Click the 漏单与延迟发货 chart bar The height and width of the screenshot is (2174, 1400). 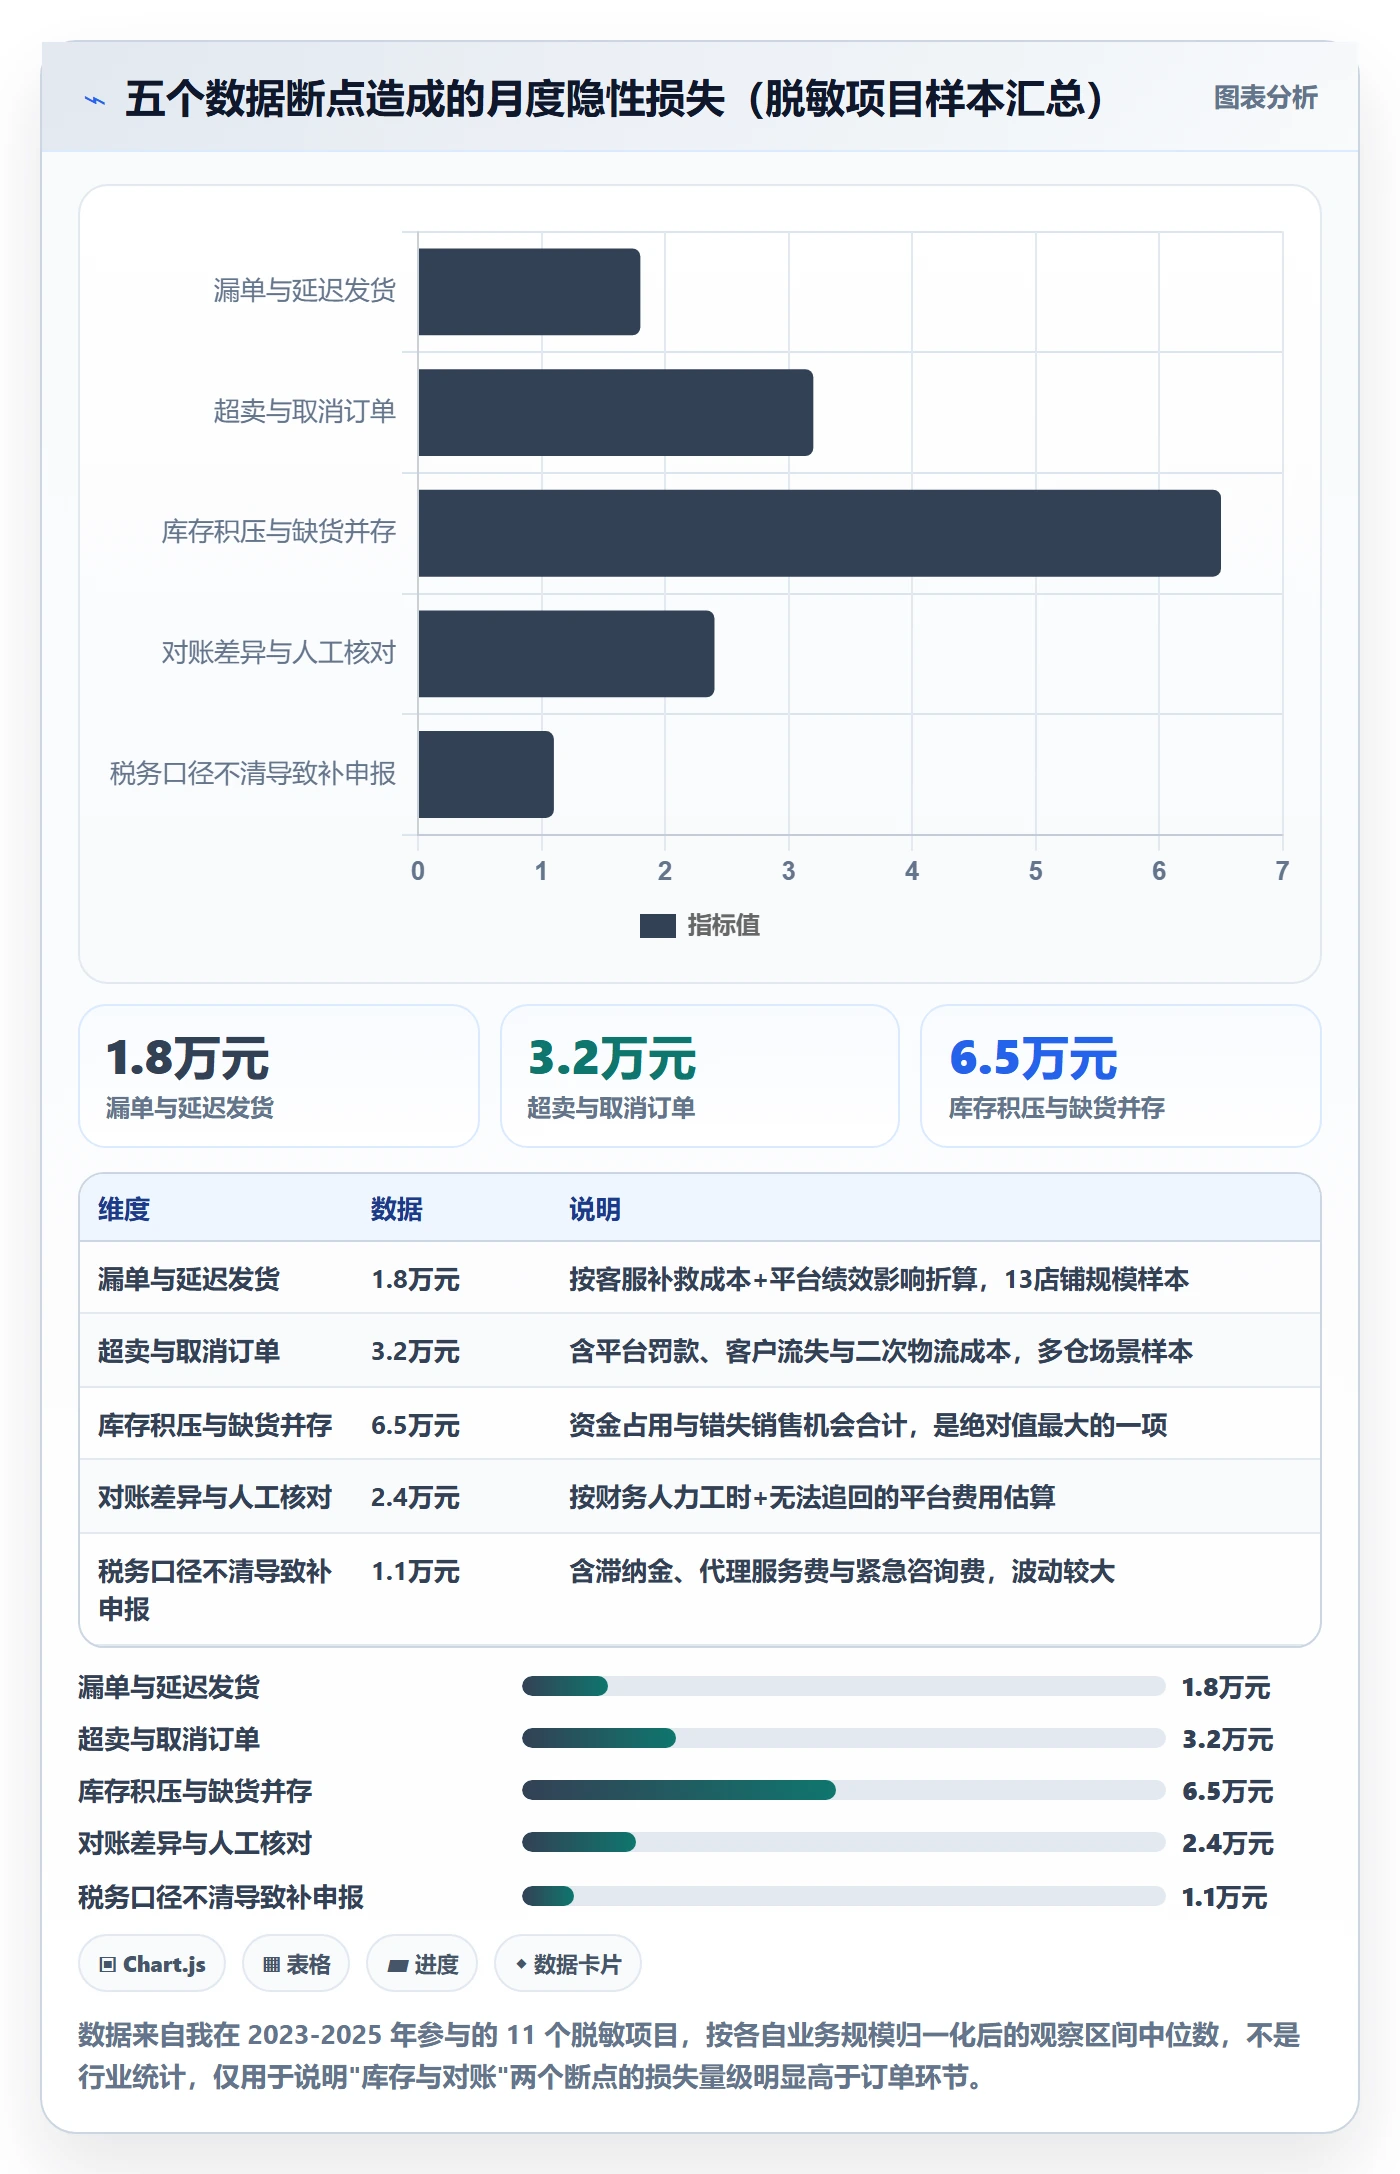(529, 292)
